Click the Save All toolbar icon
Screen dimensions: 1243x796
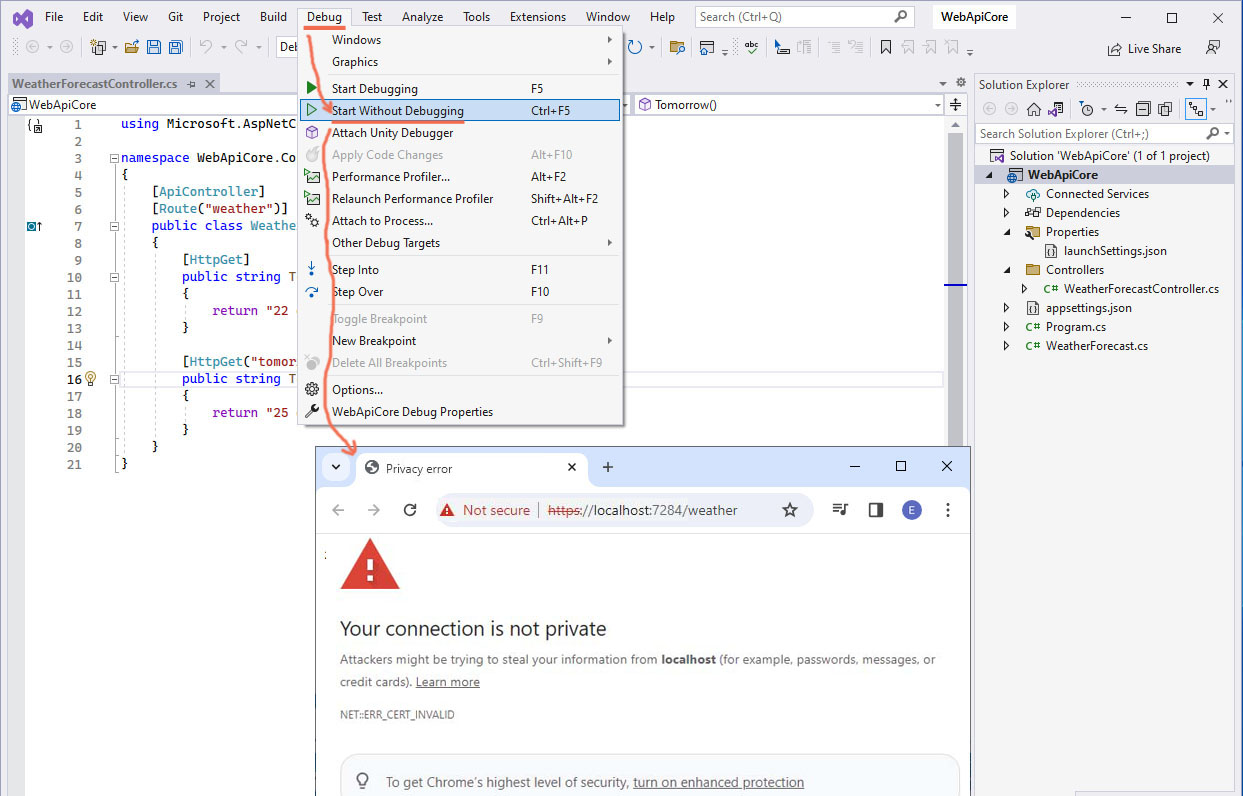click(x=175, y=47)
